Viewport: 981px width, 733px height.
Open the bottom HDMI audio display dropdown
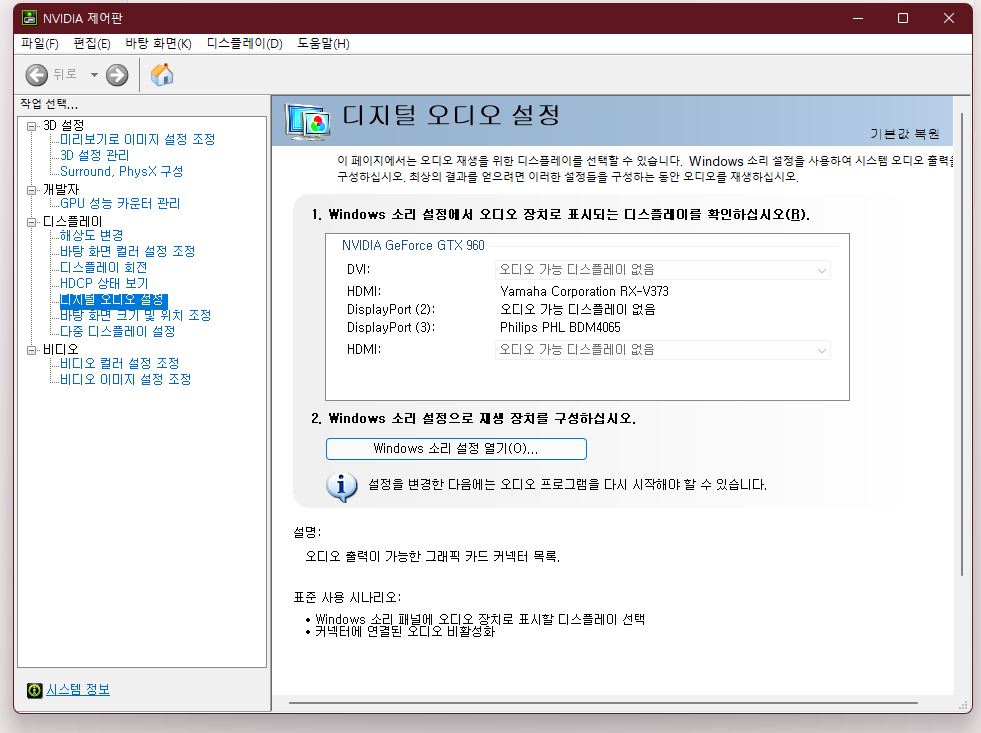point(663,350)
